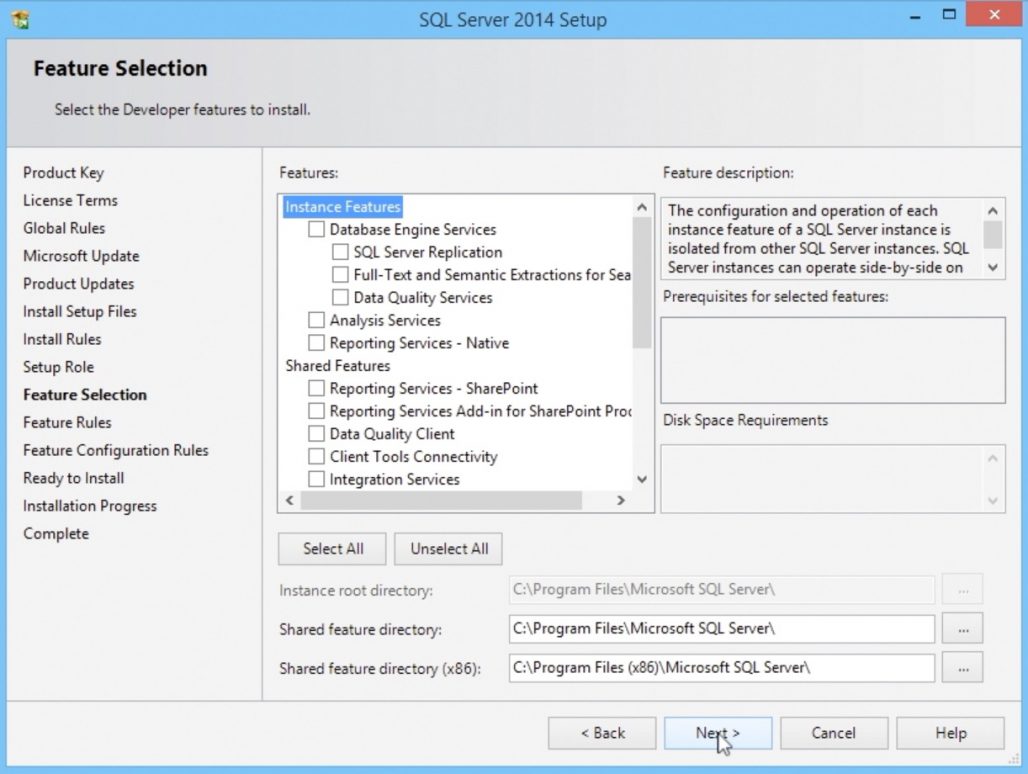The image size is (1028, 774).
Task: Browse for Shared feature directory
Action: (x=962, y=629)
